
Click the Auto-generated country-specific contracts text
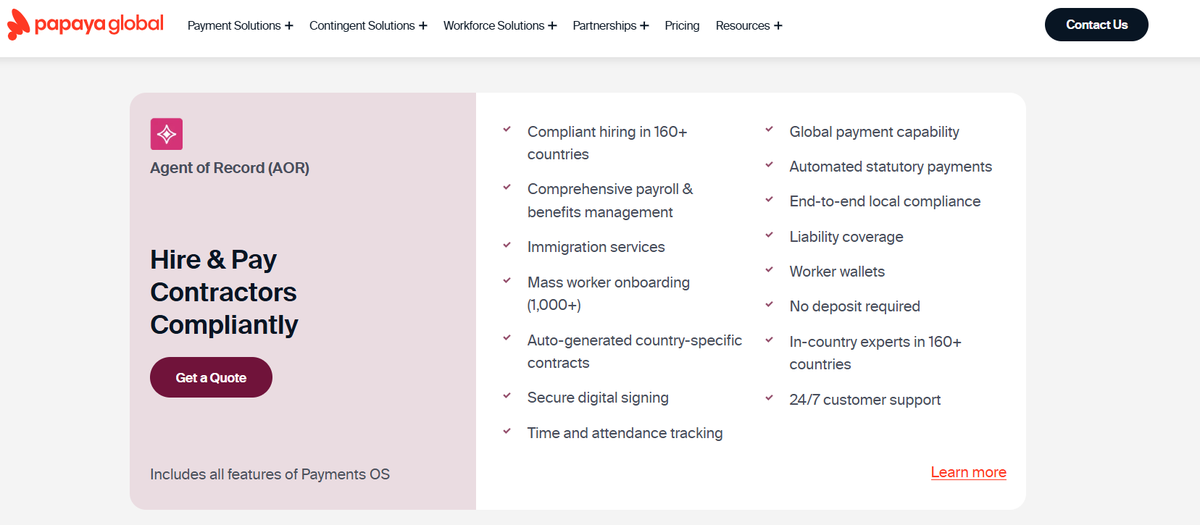tap(635, 351)
